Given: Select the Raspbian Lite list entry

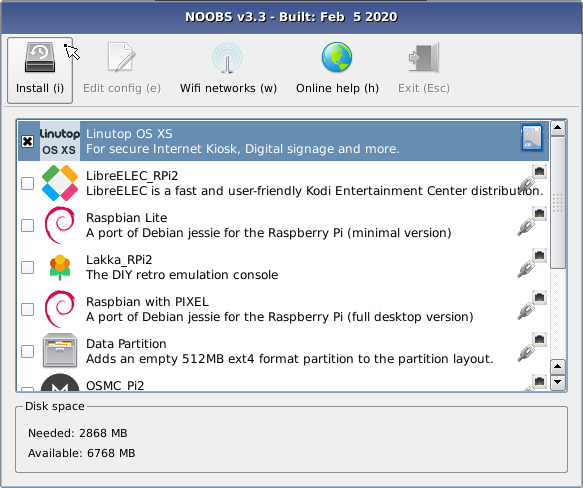Looking at the screenshot, I should click(x=283, y=225).
